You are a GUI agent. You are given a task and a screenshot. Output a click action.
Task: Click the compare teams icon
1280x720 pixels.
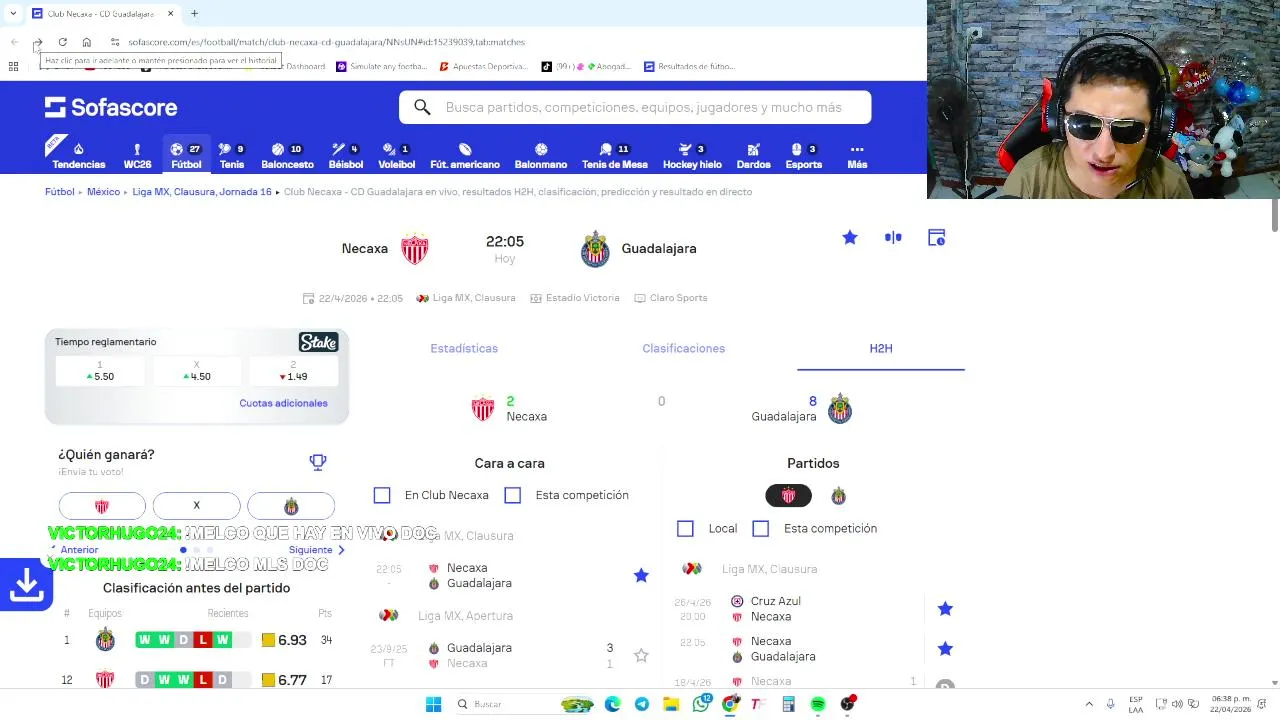coord(893,237)
